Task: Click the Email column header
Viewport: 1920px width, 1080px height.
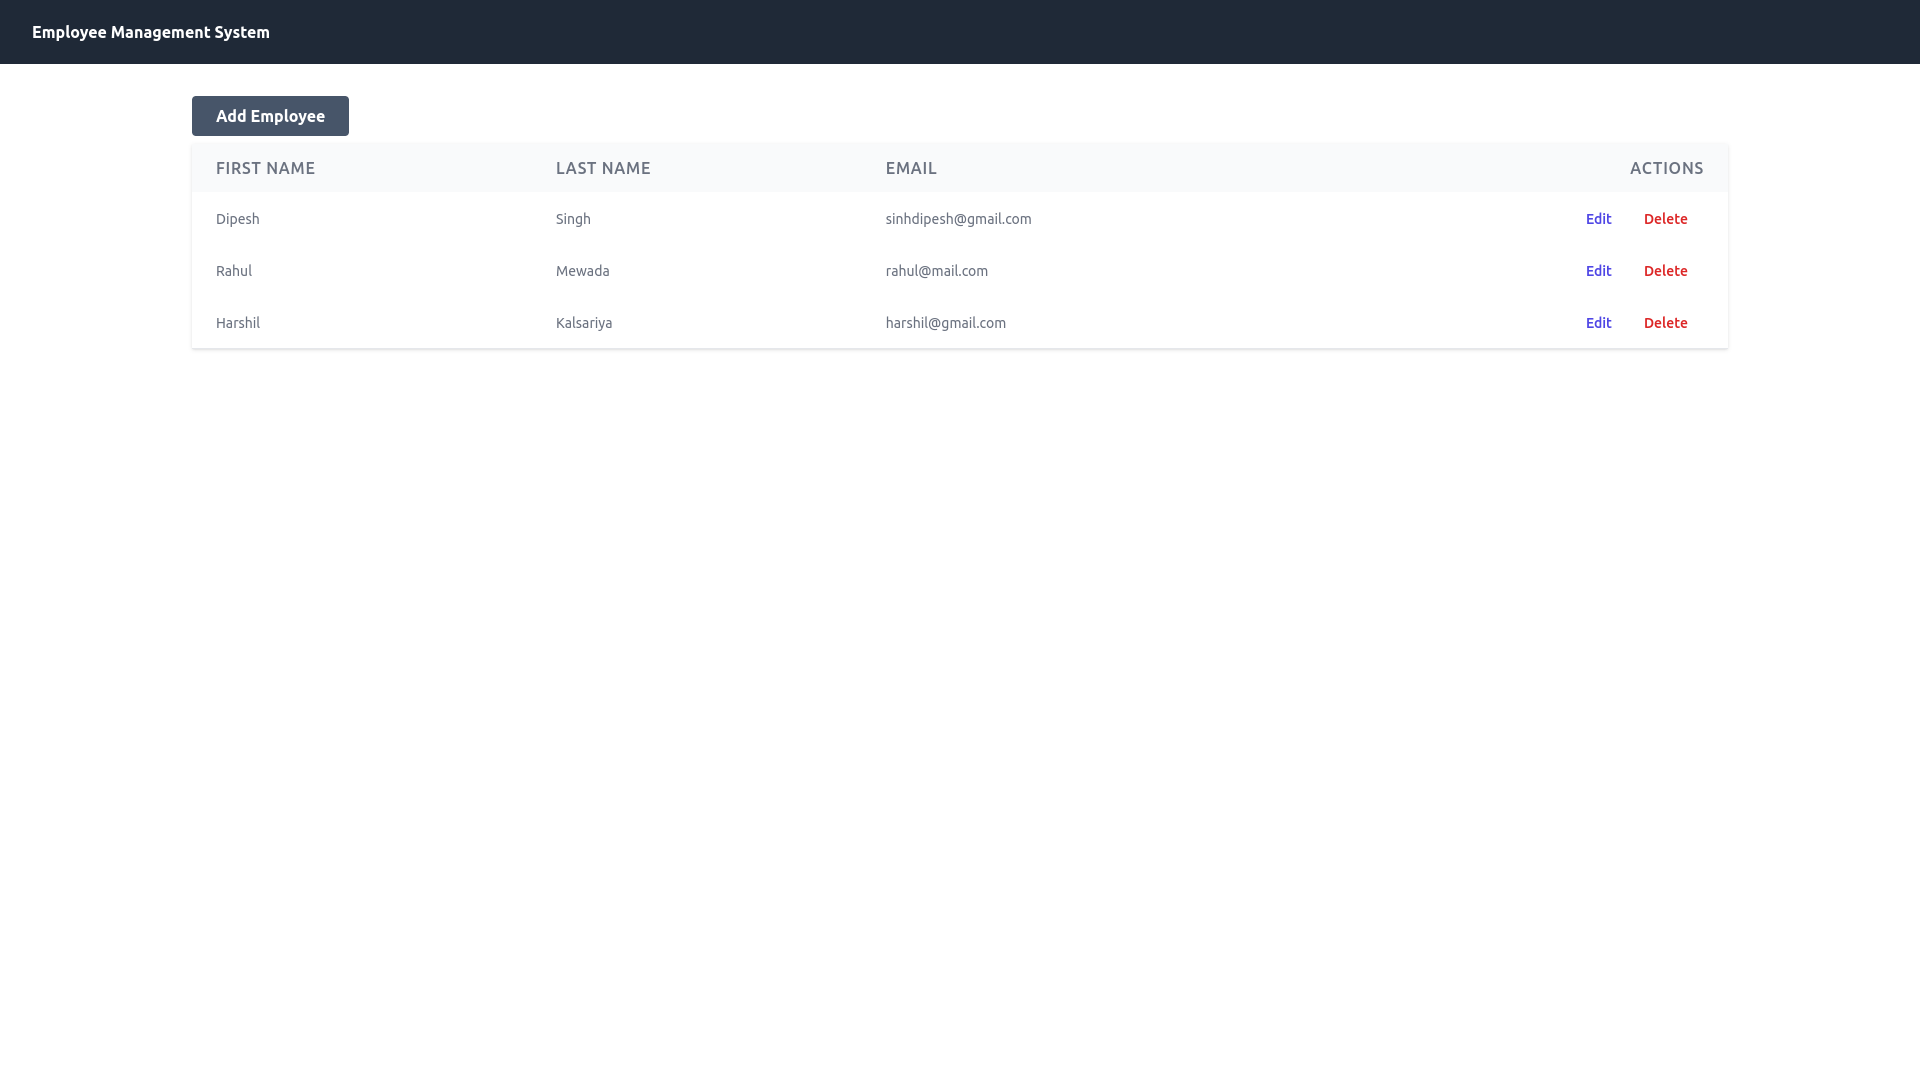Action: click(x=911, y=168)
